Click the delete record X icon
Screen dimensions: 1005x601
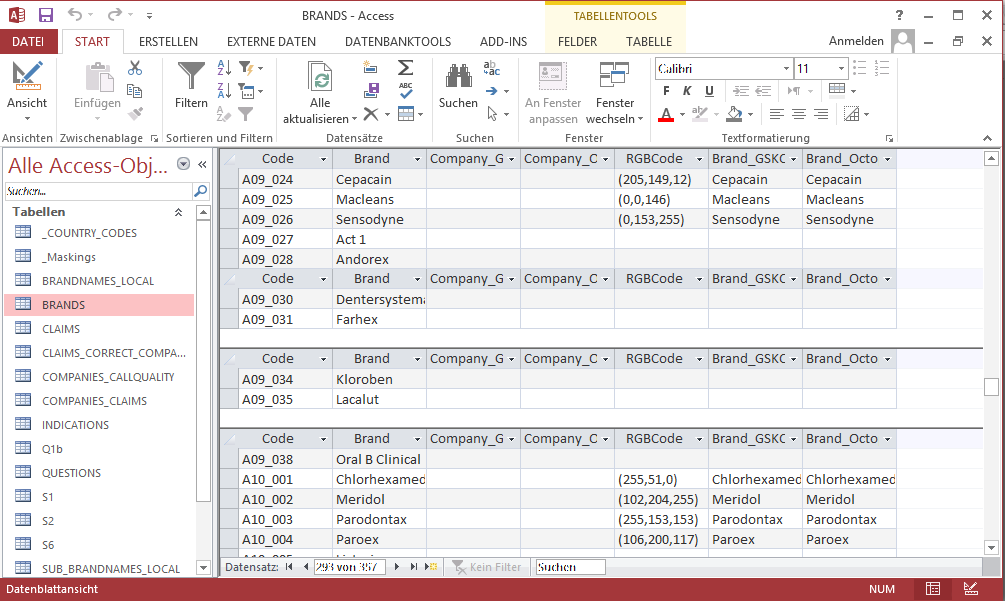coord(371,114)
